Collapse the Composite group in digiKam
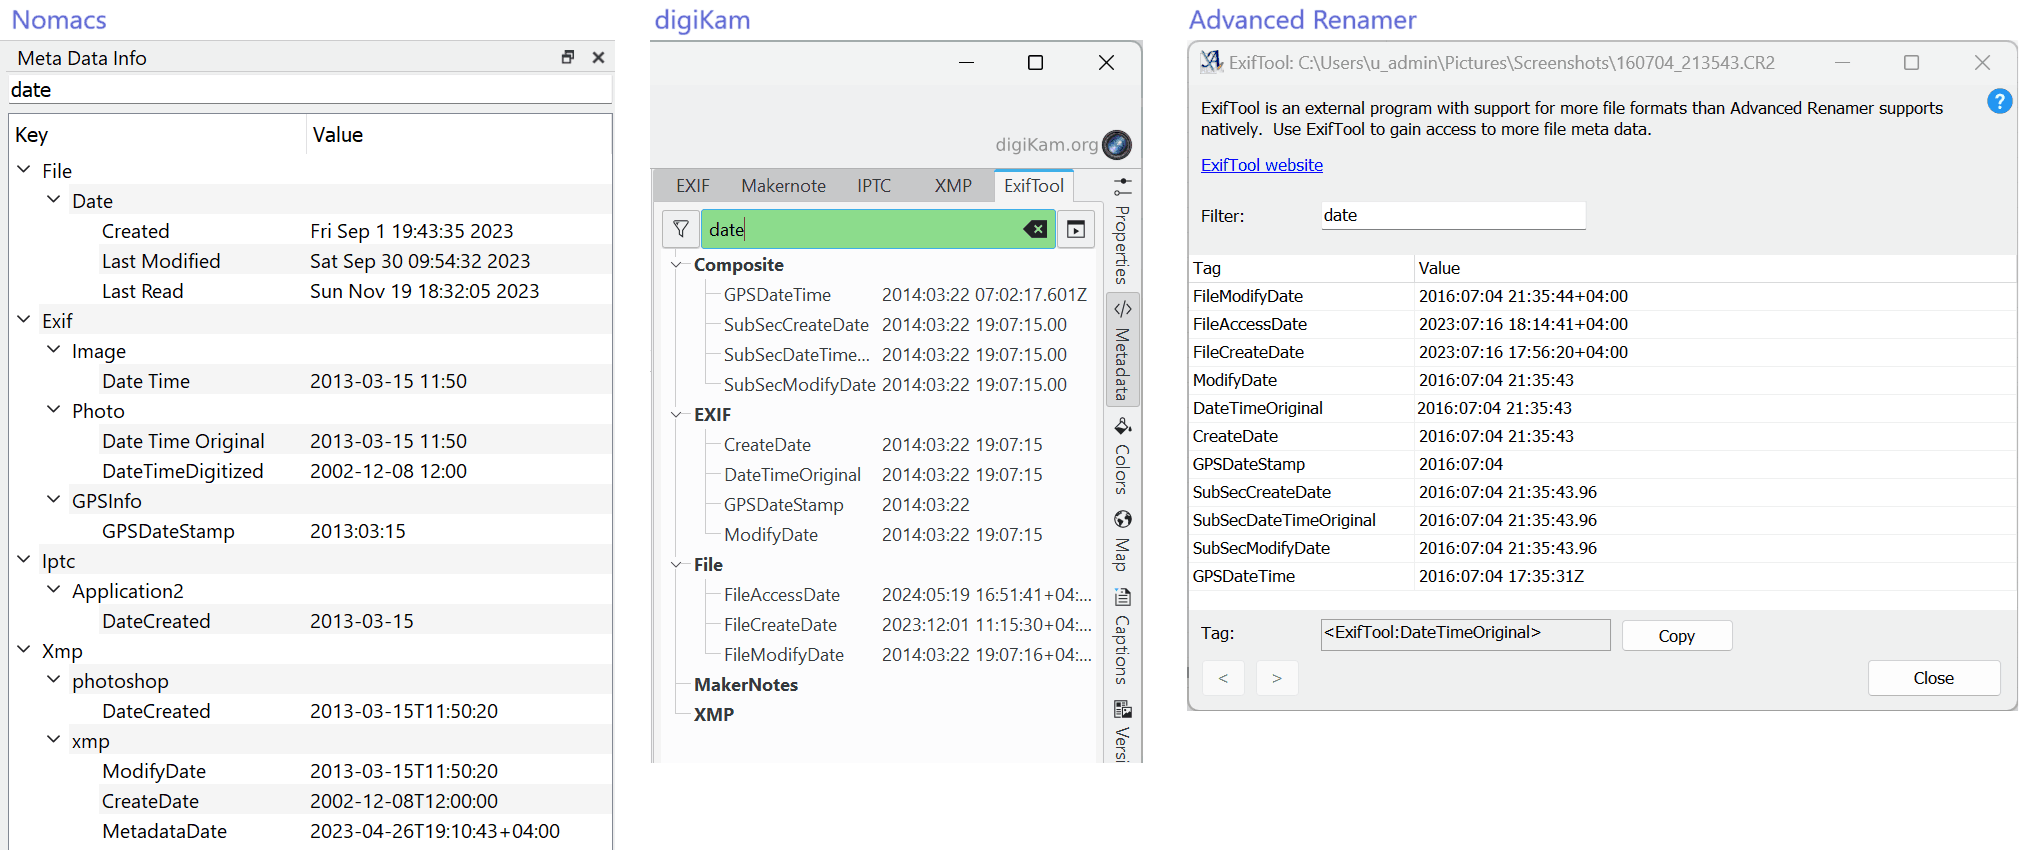Viewport: 2021px width, 850px height. tap(677, 265)
